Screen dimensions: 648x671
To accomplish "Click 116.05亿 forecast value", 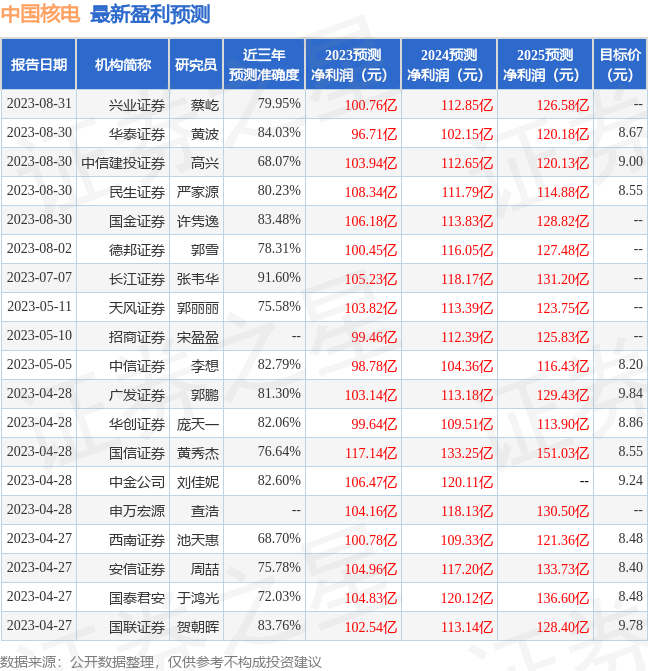I will 467,250.
